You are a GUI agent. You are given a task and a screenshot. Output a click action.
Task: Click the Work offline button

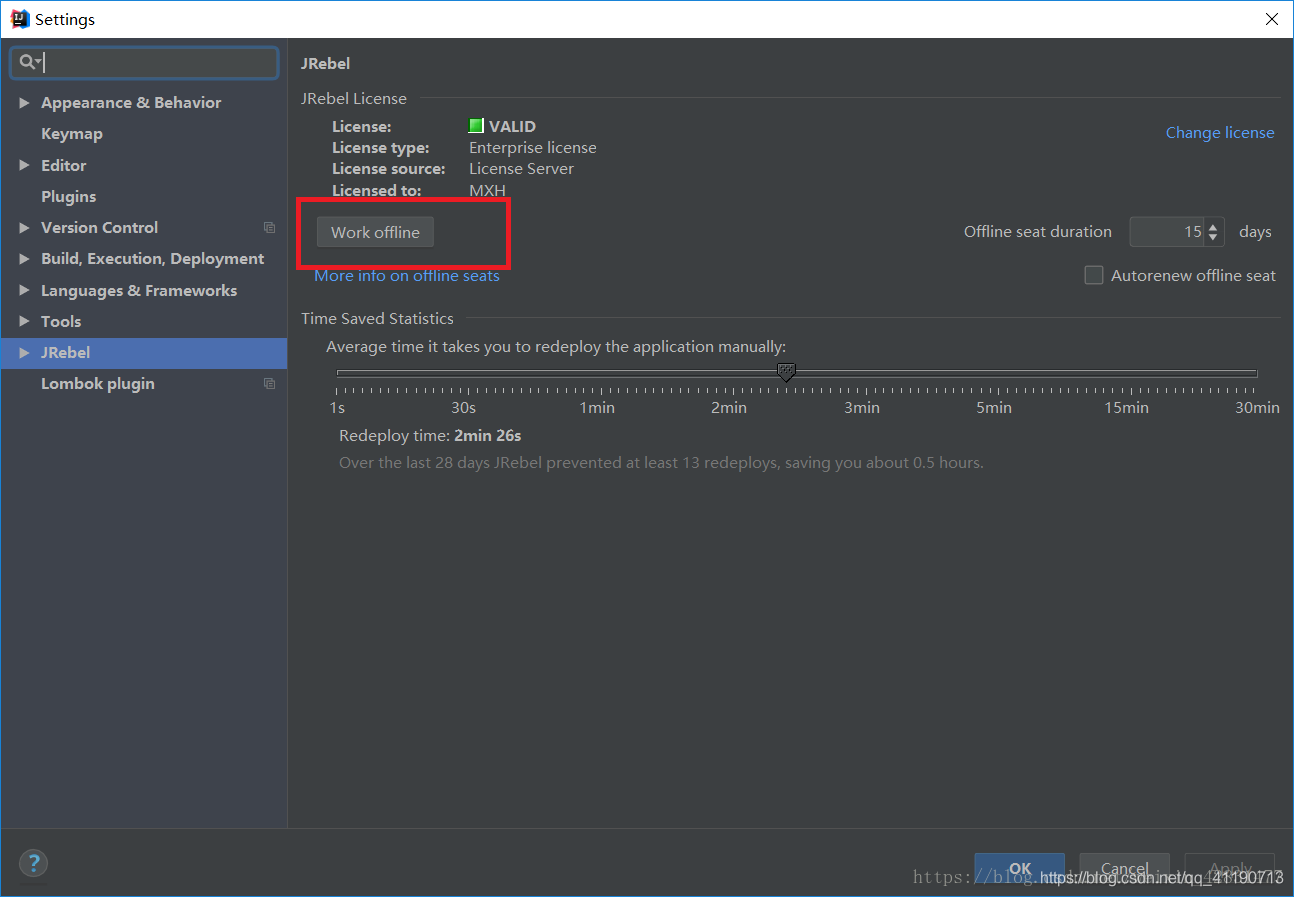[375, 232]
